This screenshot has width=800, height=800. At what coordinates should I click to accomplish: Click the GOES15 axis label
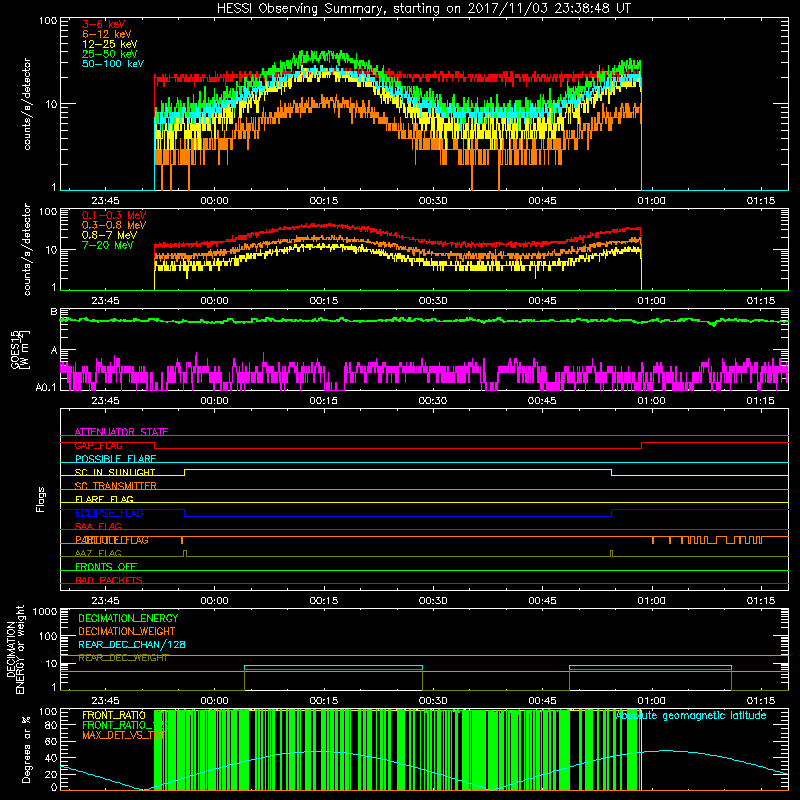[20, 349]
